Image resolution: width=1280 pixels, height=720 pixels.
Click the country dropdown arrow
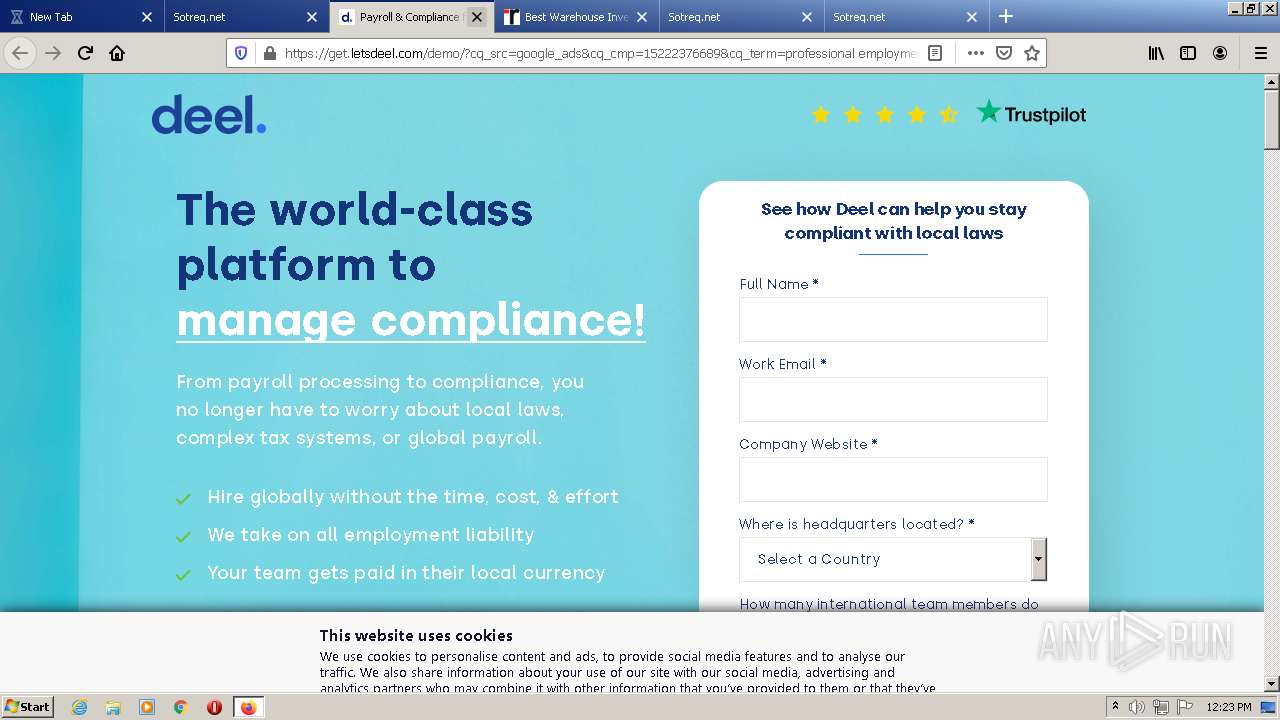[x=1039, y=559]
